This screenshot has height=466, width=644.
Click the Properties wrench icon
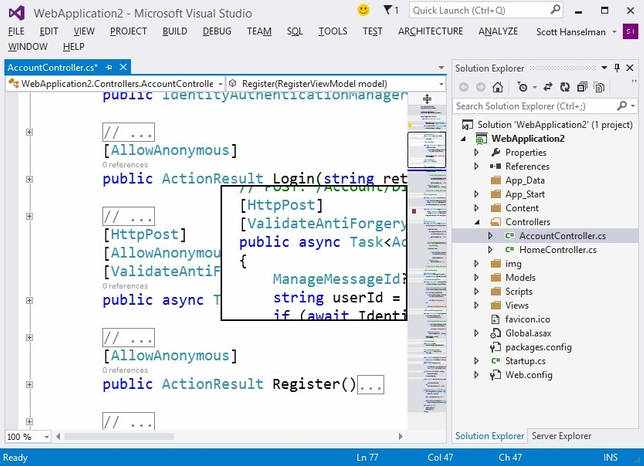(x=496, y=152)
